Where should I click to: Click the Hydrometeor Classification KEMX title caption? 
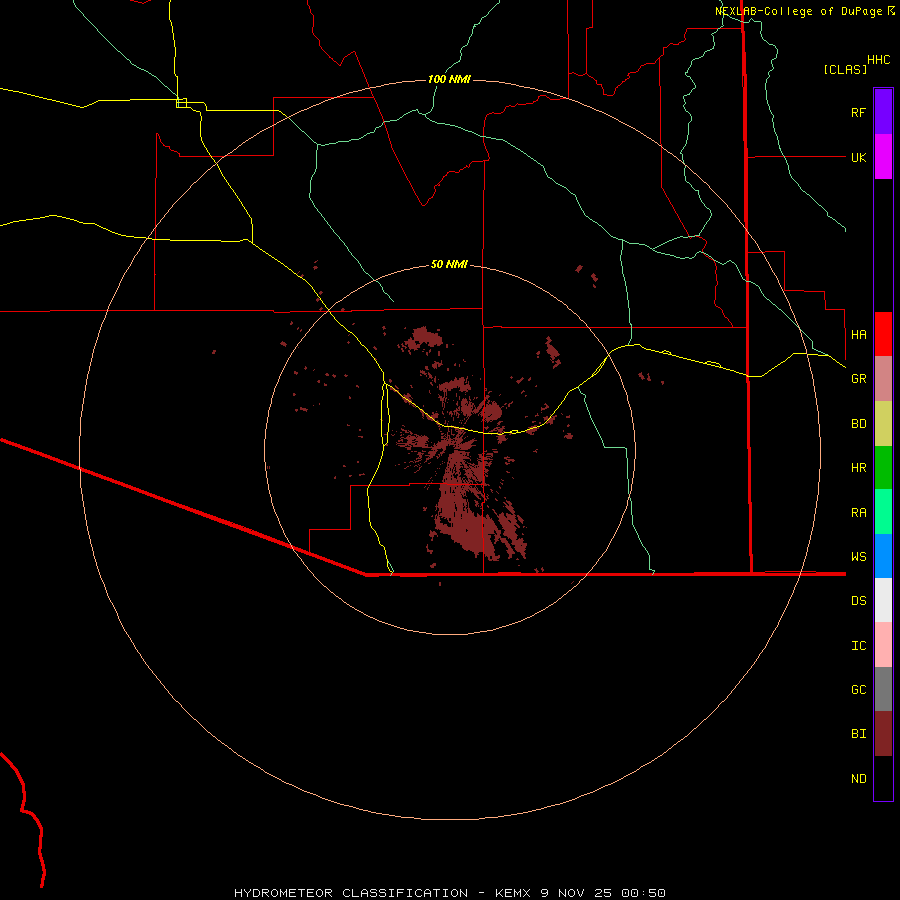pyautogui.click(x=449, y=893)
